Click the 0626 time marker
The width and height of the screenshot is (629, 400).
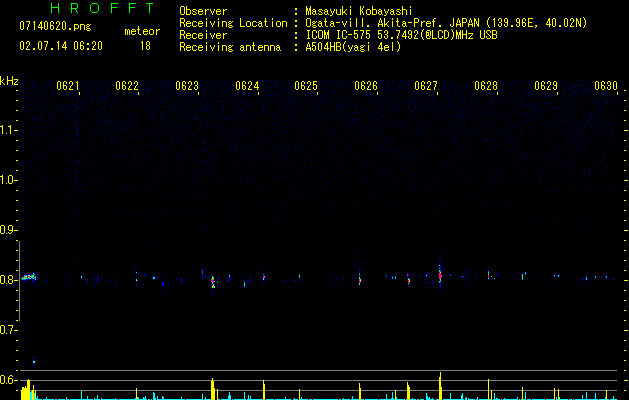366,86
